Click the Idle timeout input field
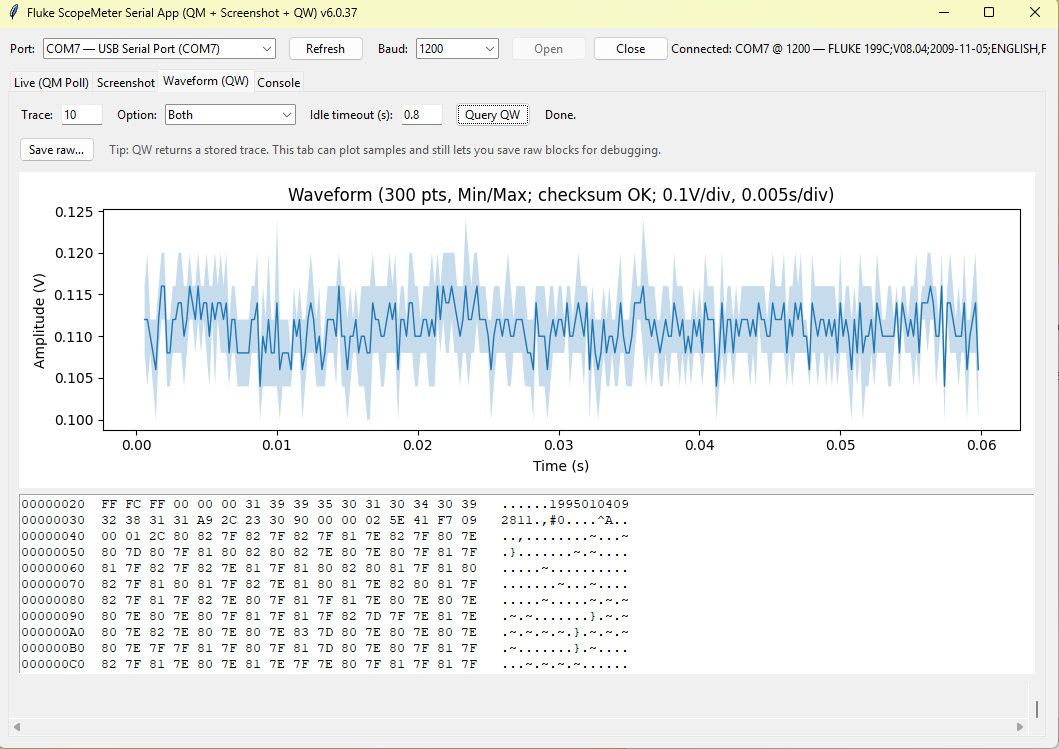 click(421, 115)
